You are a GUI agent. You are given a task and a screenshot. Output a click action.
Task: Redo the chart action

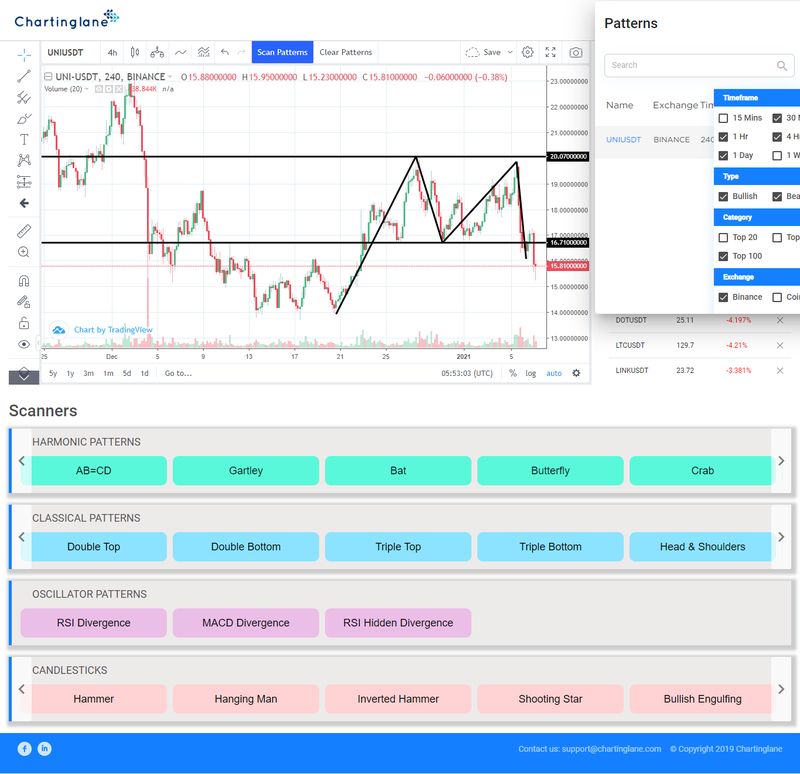241,52
